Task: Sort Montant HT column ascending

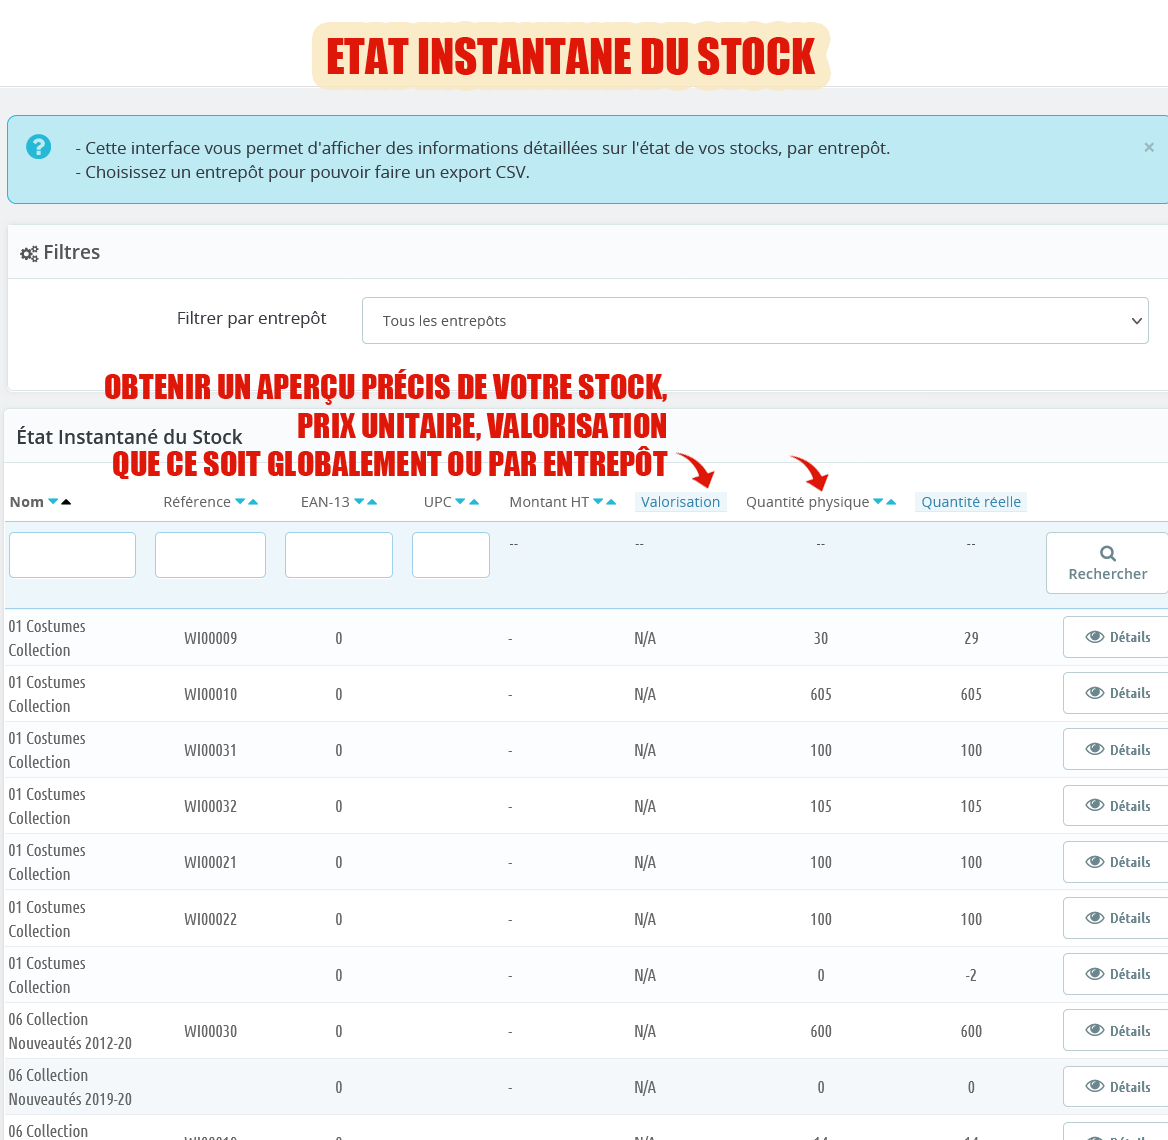Action: click(x=612, y=502)
